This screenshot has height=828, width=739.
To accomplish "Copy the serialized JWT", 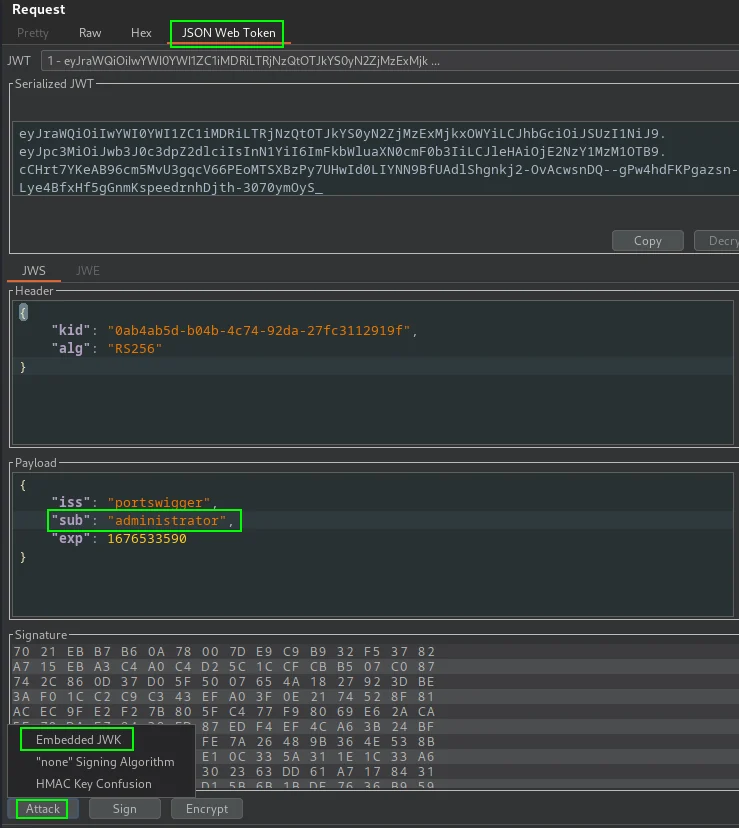I will click(x=648, y=241).
